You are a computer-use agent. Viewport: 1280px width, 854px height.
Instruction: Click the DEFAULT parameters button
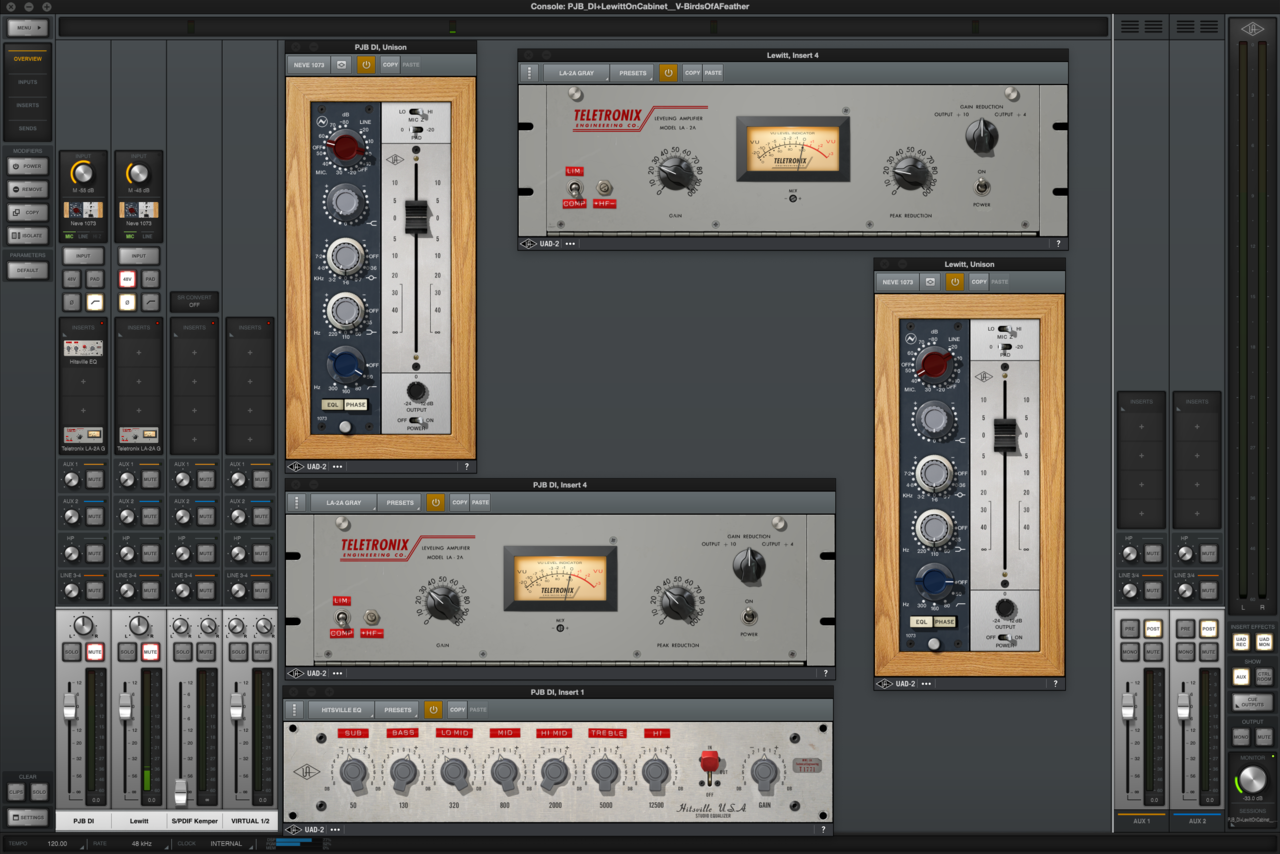click(27, 270)
